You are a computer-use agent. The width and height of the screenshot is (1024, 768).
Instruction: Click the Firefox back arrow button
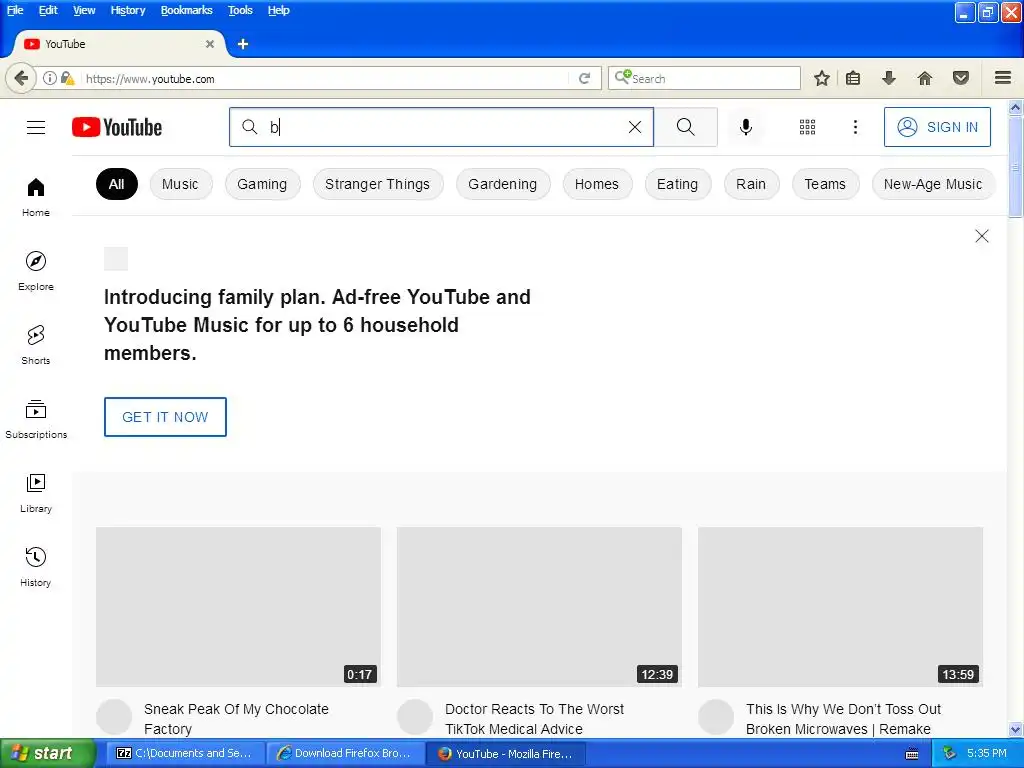21,78
